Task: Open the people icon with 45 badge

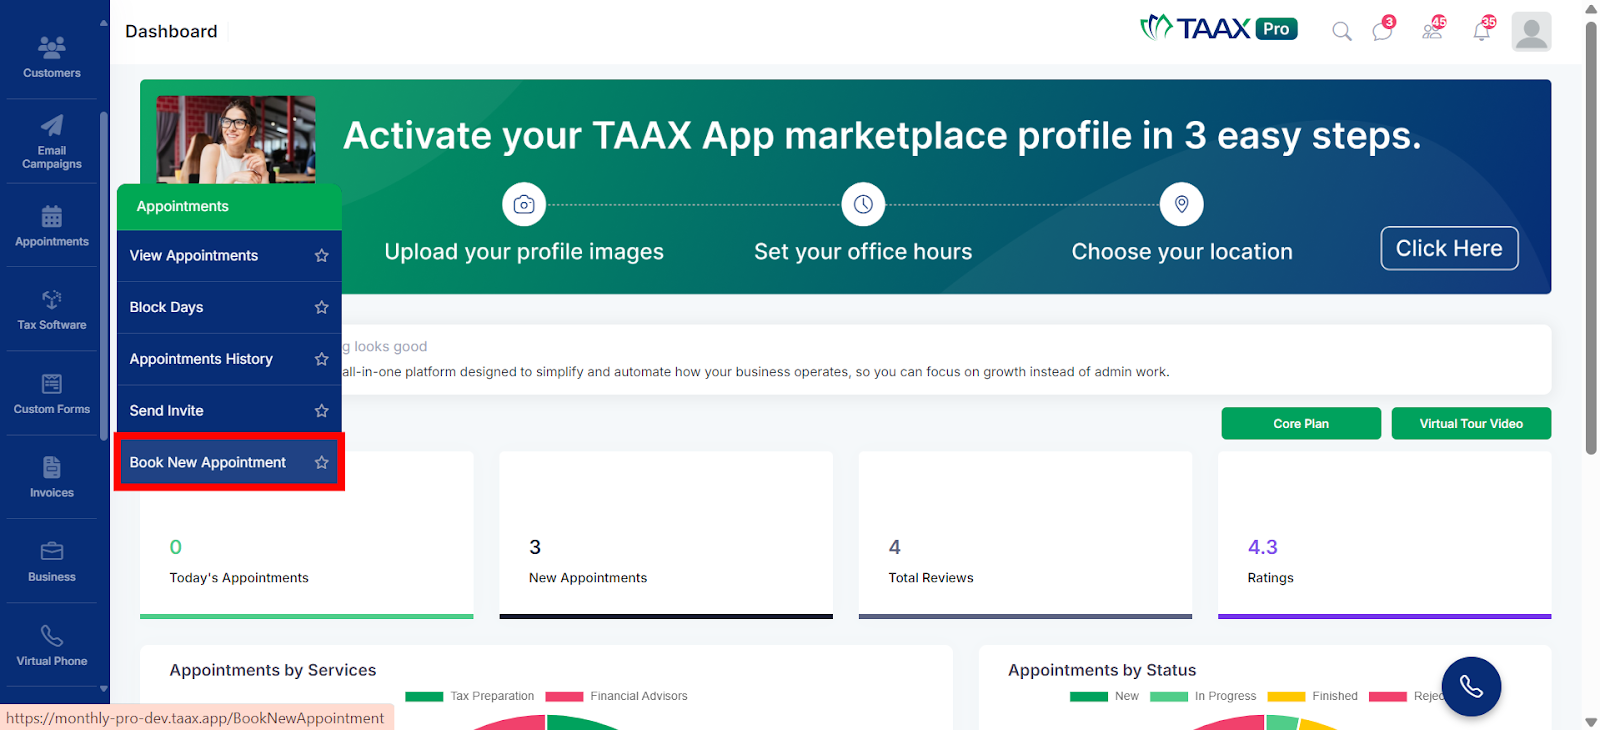Action: (x=1433, y=30)
